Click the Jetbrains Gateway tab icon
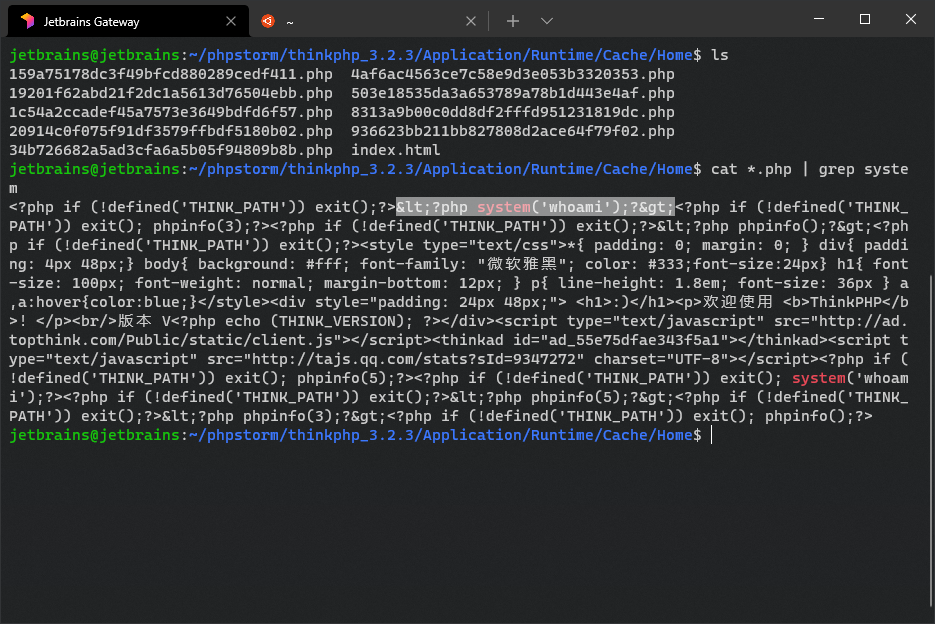935x624 pixels. 27,21
